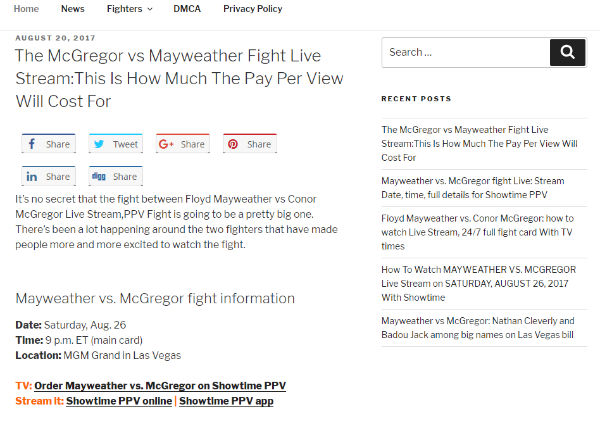
Task: Click the Twitter Tweet button
Action: pyautogui.click(x=116, y=144)
